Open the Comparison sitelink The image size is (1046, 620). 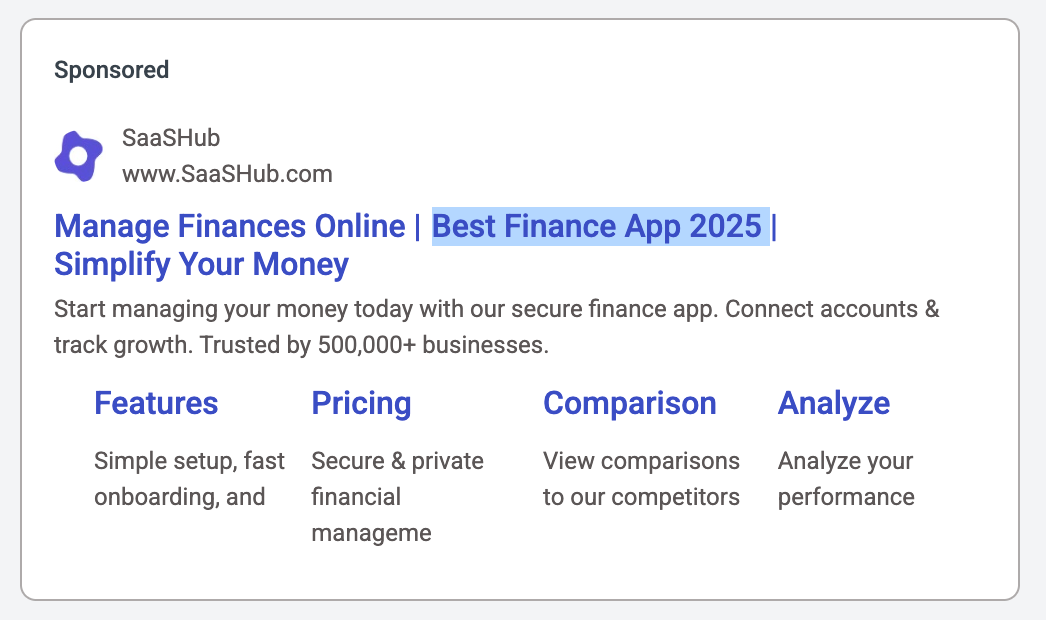(630, 403)
